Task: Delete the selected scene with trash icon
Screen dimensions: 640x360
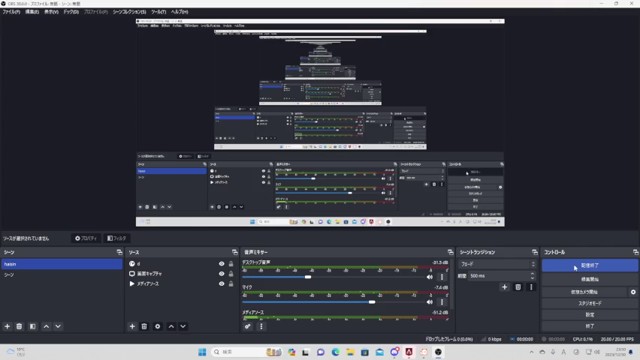Action: [19, 327]
